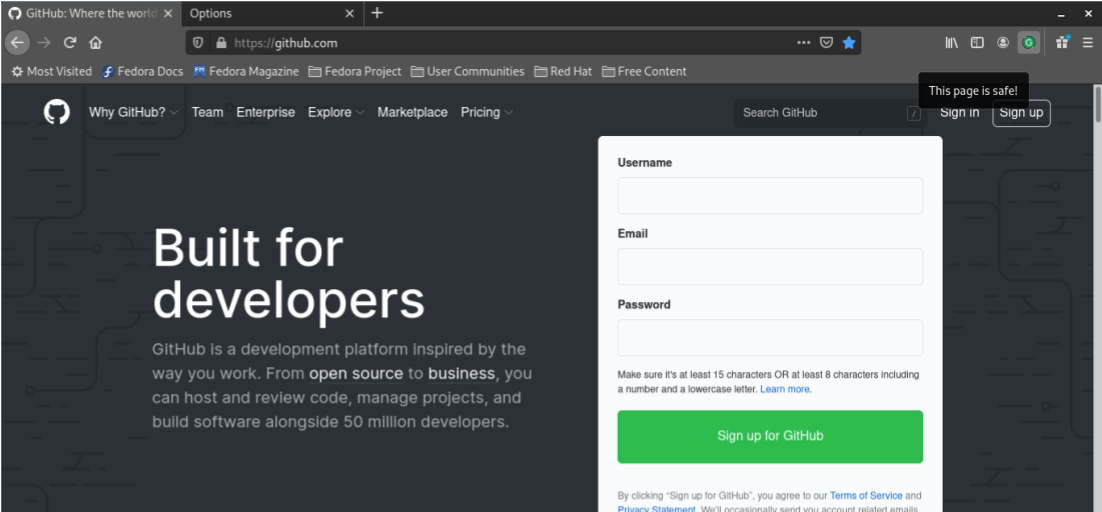Open Most Visited bookmarks

tap(52, 71)
